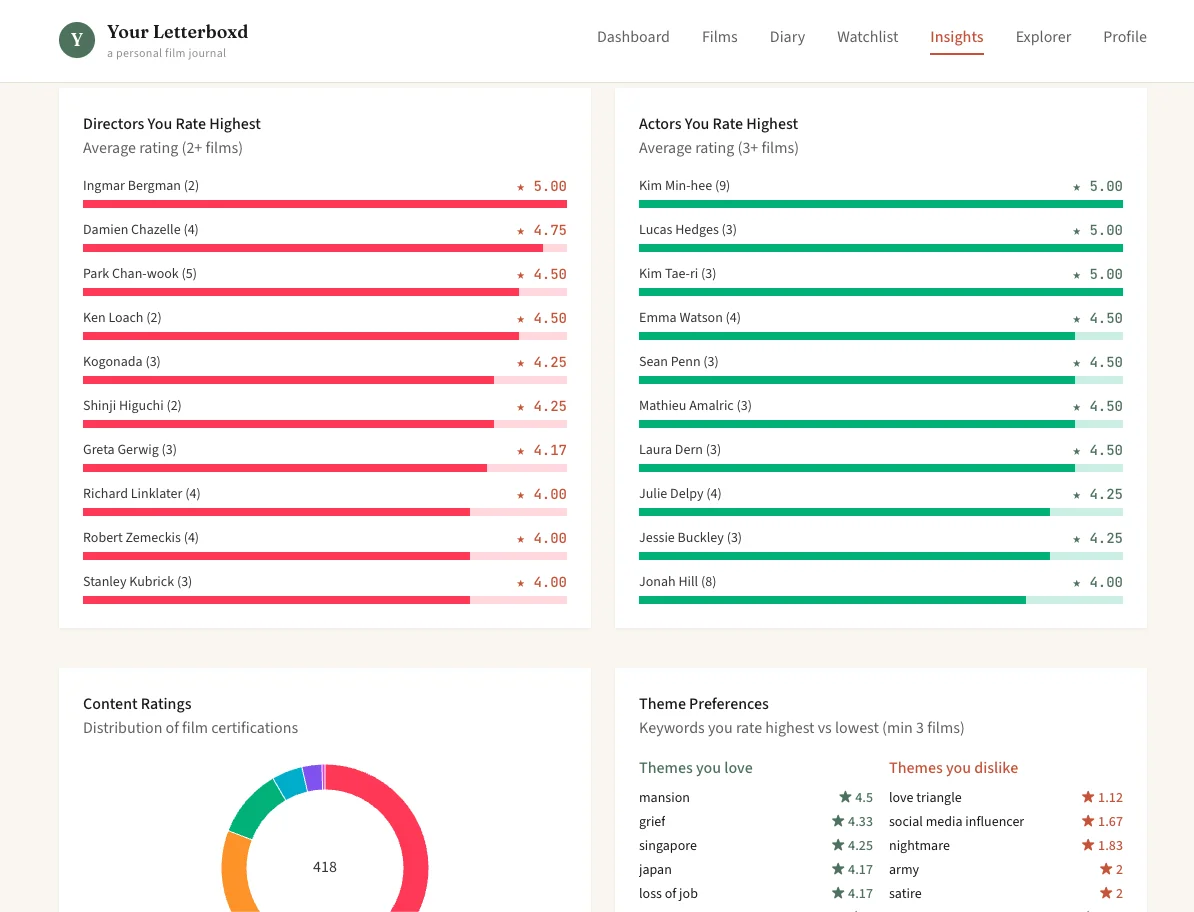Click the star icon beside Kim Min-hee's rating

[x=1076, y=186]
